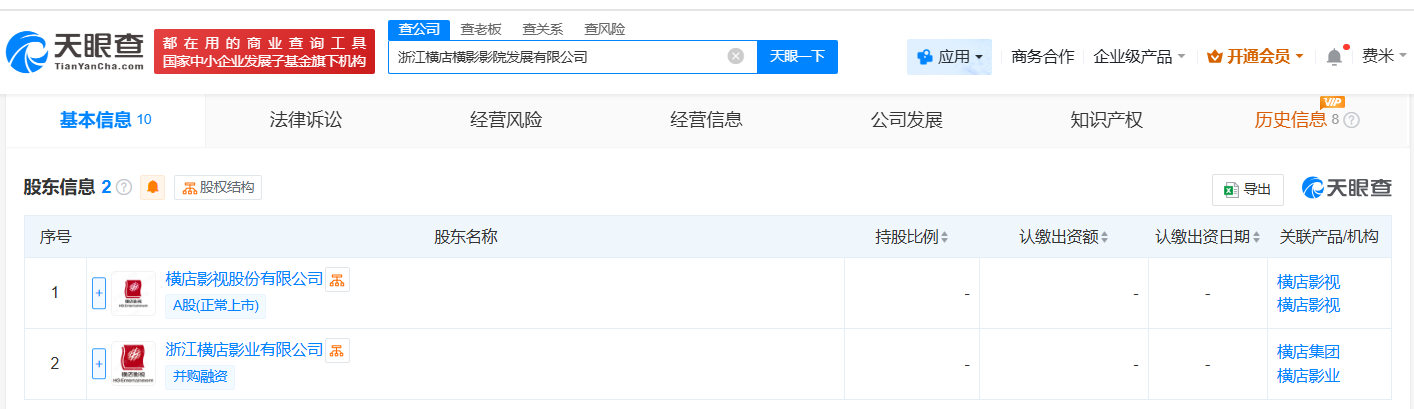This screenshot has height=409, width=1414.
Task: Click the help icon next to 历史信息
Action: click(1351, 121)
